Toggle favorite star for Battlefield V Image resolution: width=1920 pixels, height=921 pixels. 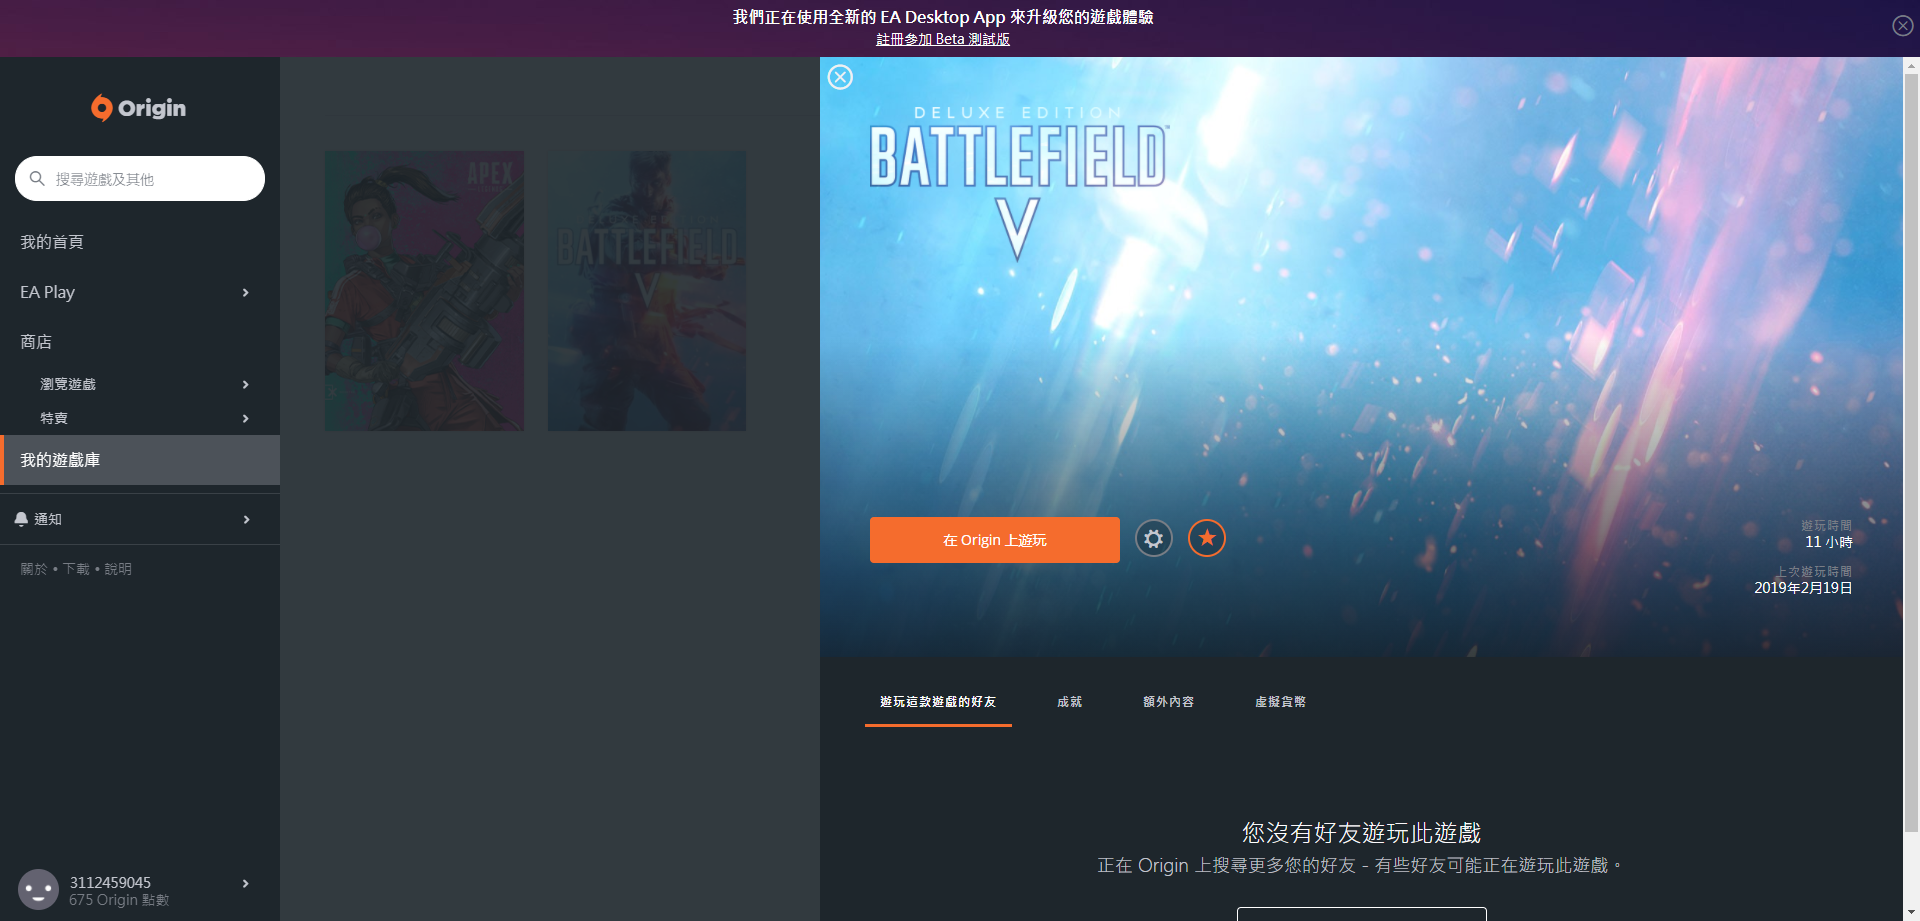click(x=1207, y=539)
